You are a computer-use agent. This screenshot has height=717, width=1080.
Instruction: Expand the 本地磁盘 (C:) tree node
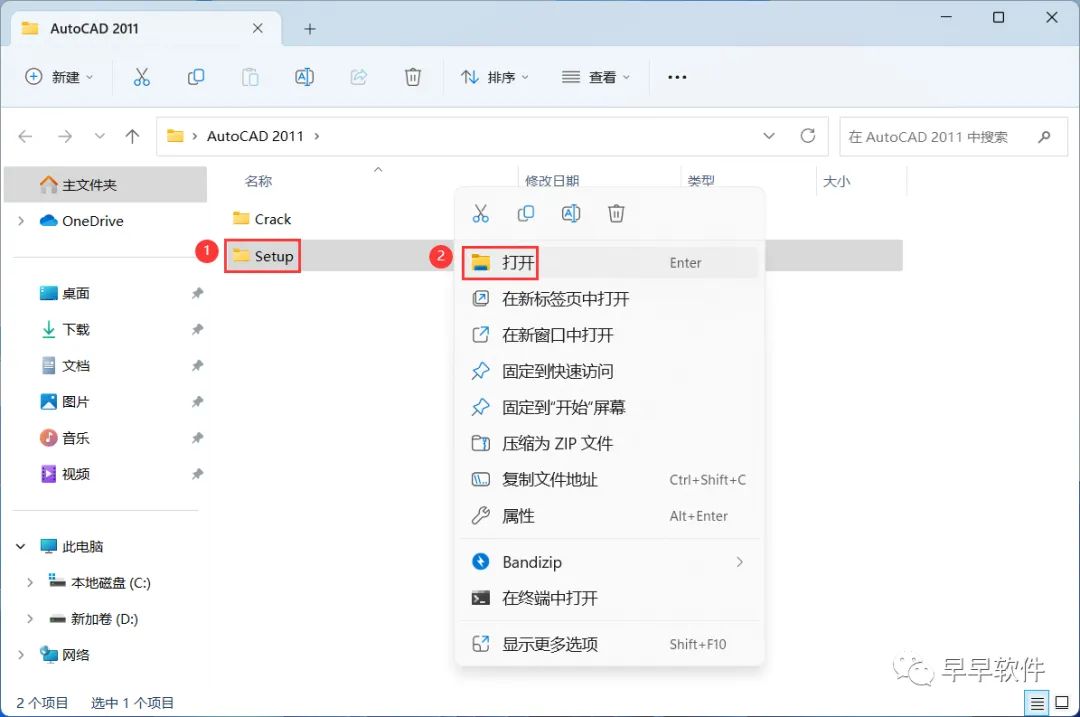pyautogui.click(x=30, y=583)
